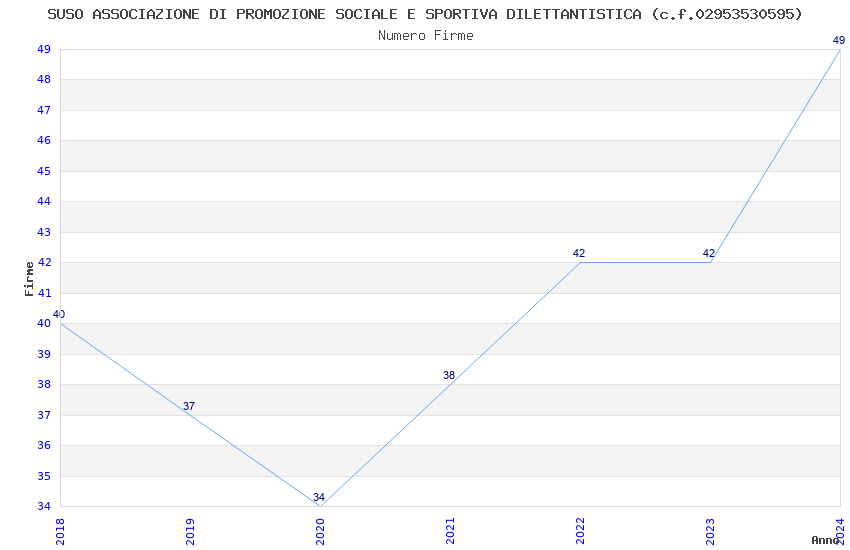Image resolution: width=850 pixels, height=550 pixels.
Task: Click the 2019 x-axis tick label
Action: 190,532
